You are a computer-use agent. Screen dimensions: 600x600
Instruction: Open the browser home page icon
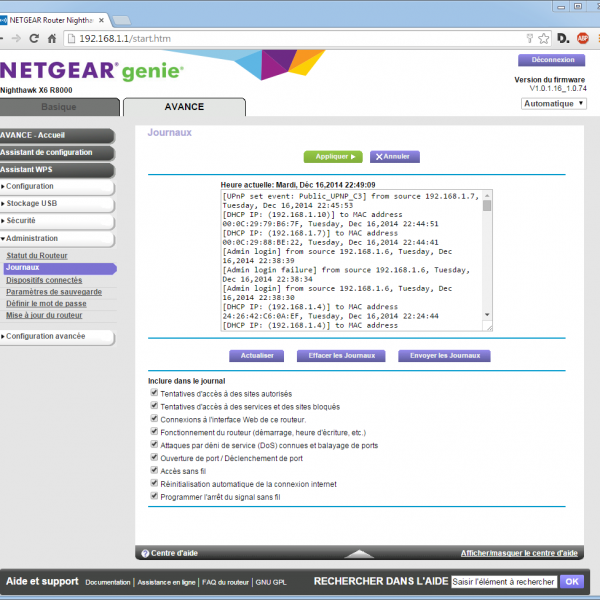coord(53,38)
